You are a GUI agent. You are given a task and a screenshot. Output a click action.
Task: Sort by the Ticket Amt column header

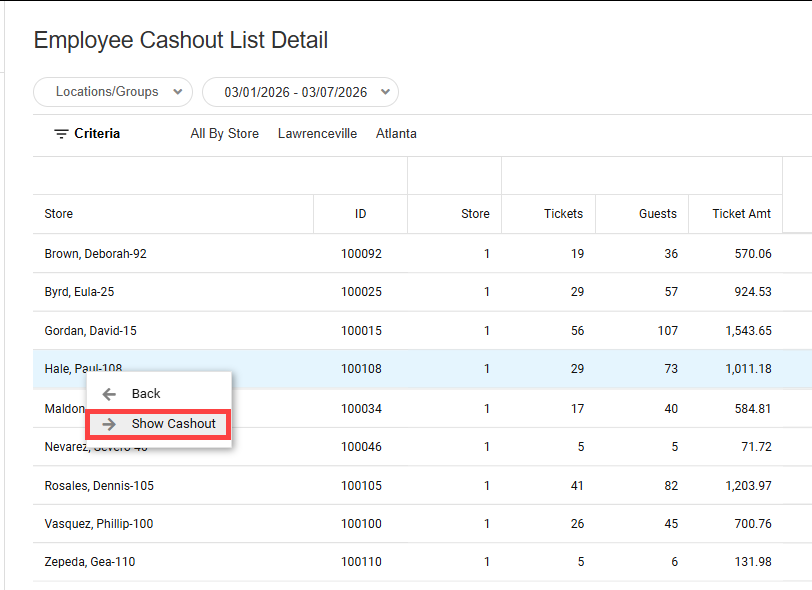(x=741, y=214)
